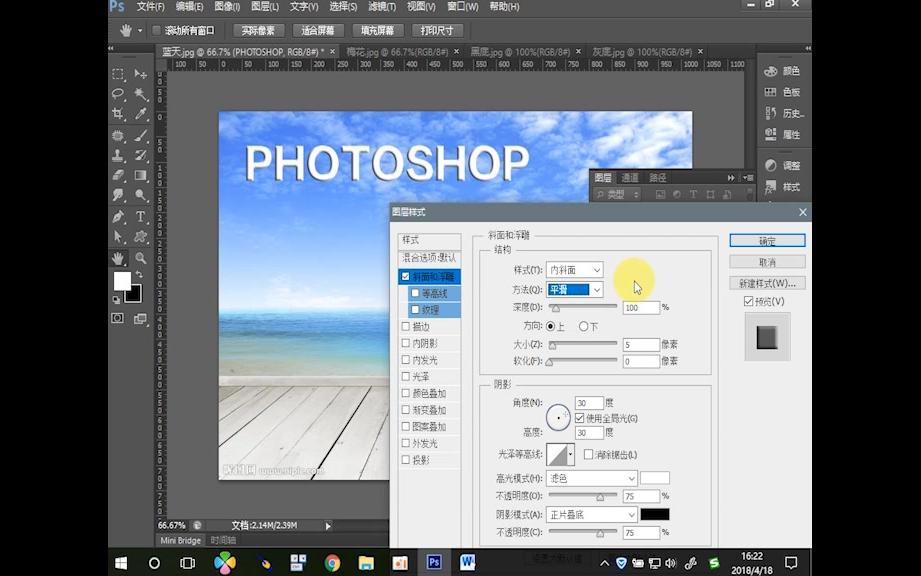921x576 pixels.
Task: Open Word from the taskbar
Action: click(x=467, y=562)
